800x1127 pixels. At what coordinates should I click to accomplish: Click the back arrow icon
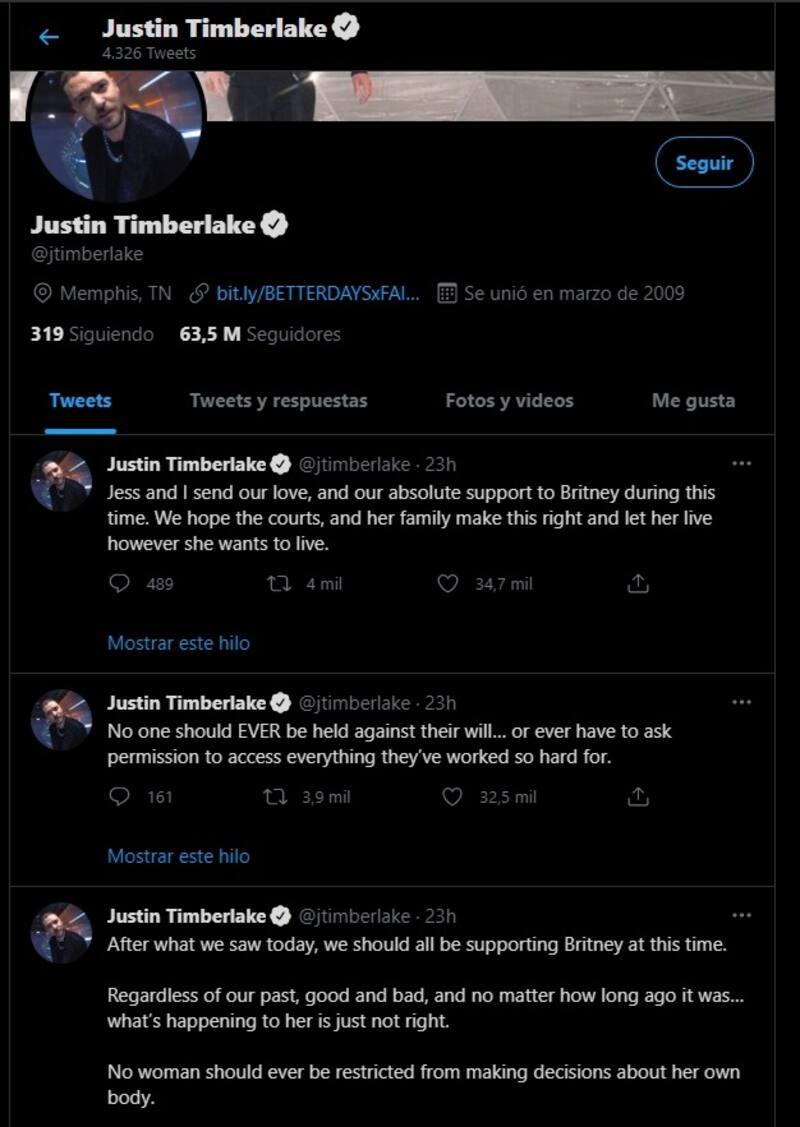click(48, 37)
